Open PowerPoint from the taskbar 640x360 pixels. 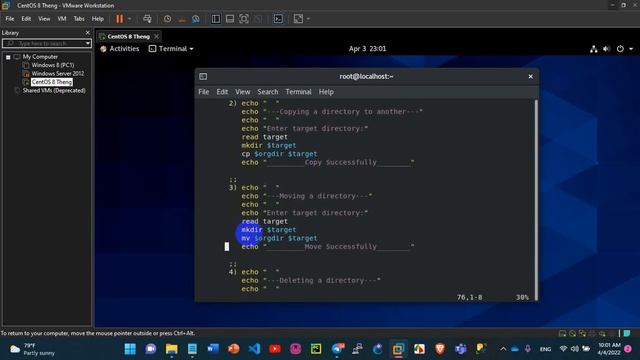pos(233,349)
